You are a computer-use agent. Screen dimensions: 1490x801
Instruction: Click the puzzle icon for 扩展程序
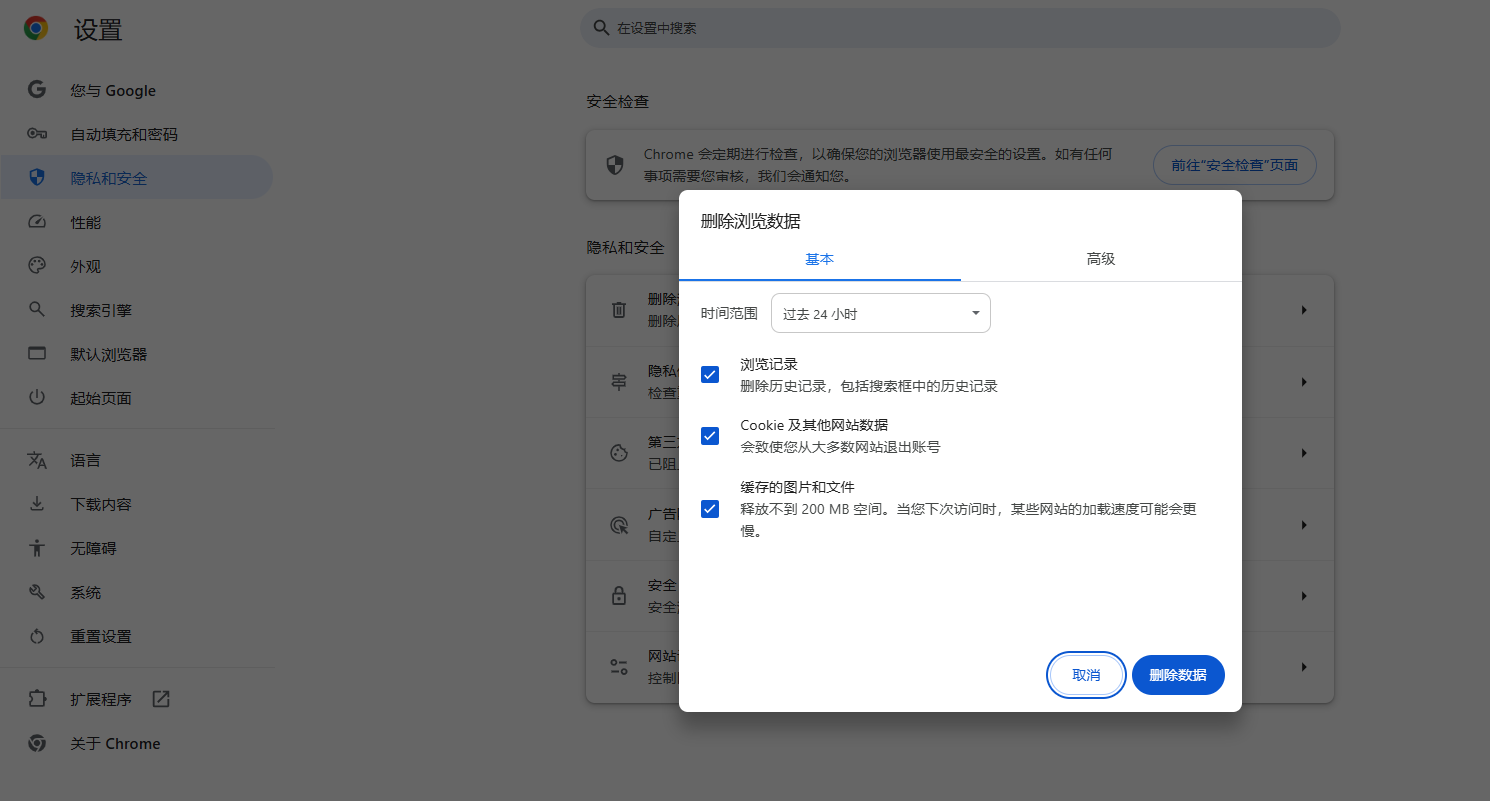[x=37, y=699]
